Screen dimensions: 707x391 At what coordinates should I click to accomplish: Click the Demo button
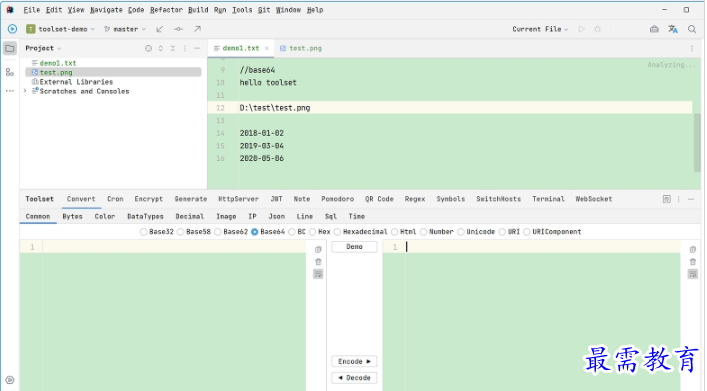(x=354, y=247)
